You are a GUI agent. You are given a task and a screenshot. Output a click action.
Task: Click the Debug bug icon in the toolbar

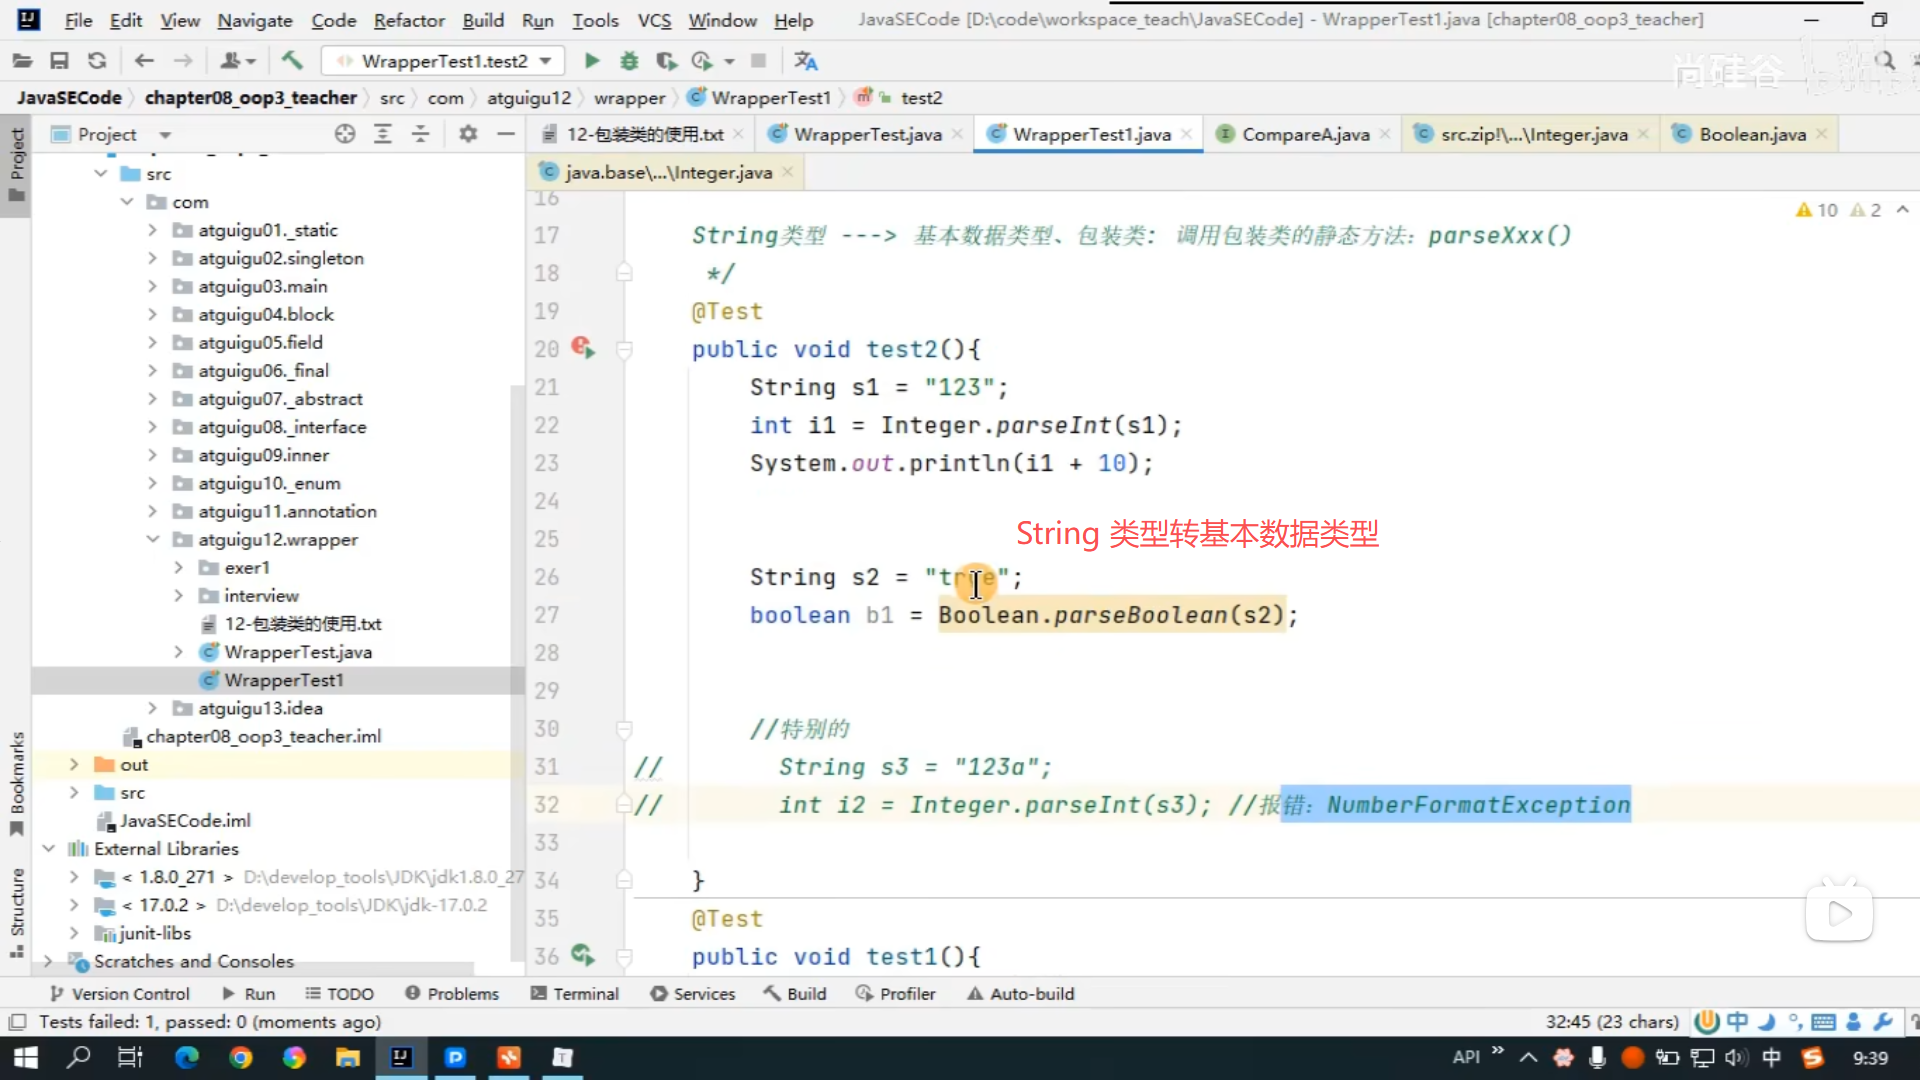629,61
